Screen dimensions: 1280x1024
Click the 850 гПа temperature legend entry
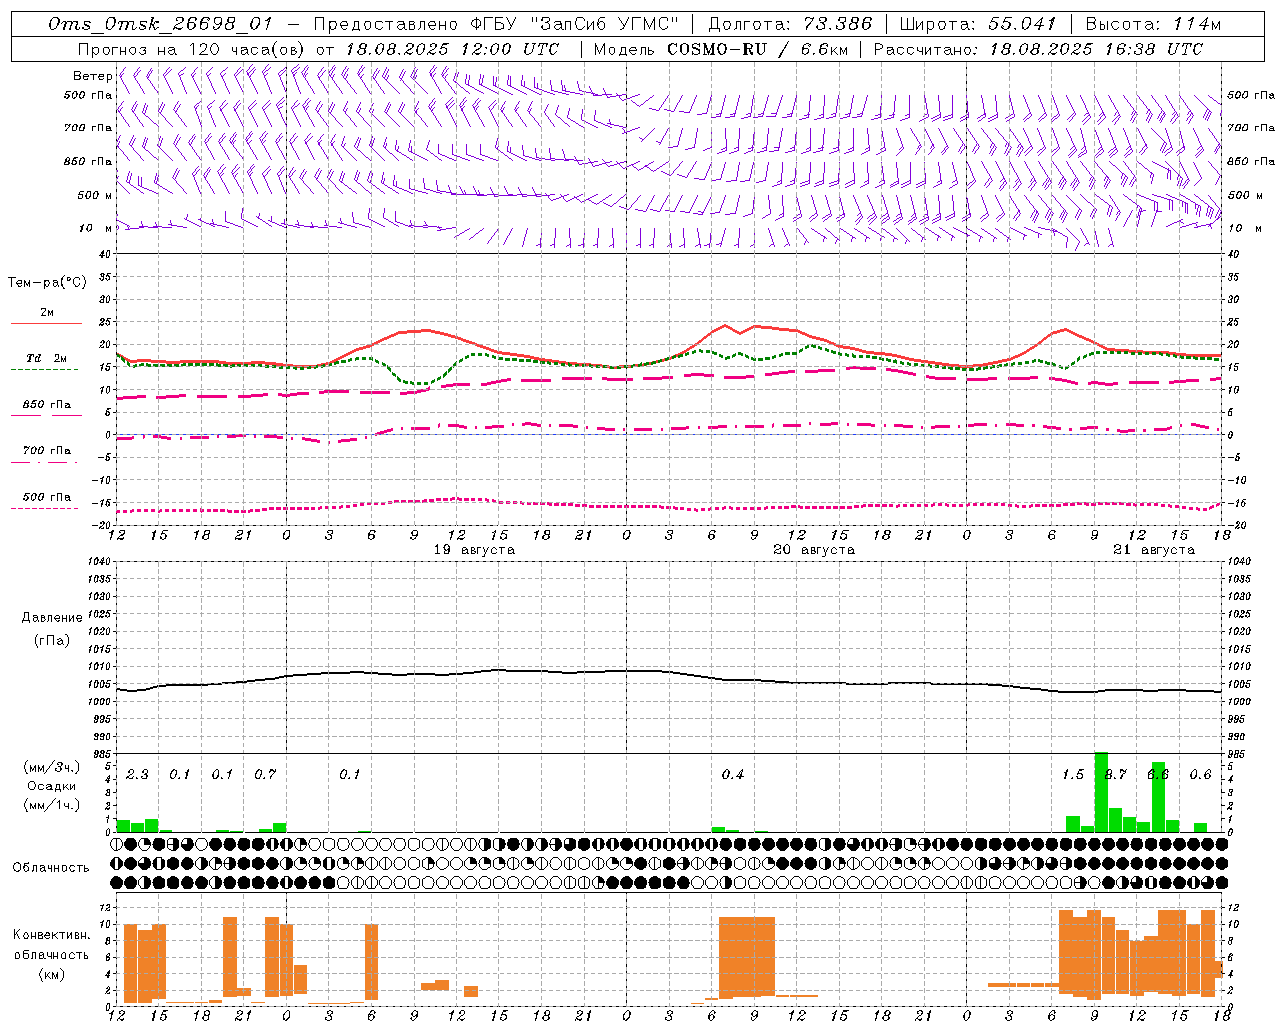pos(47,408)
